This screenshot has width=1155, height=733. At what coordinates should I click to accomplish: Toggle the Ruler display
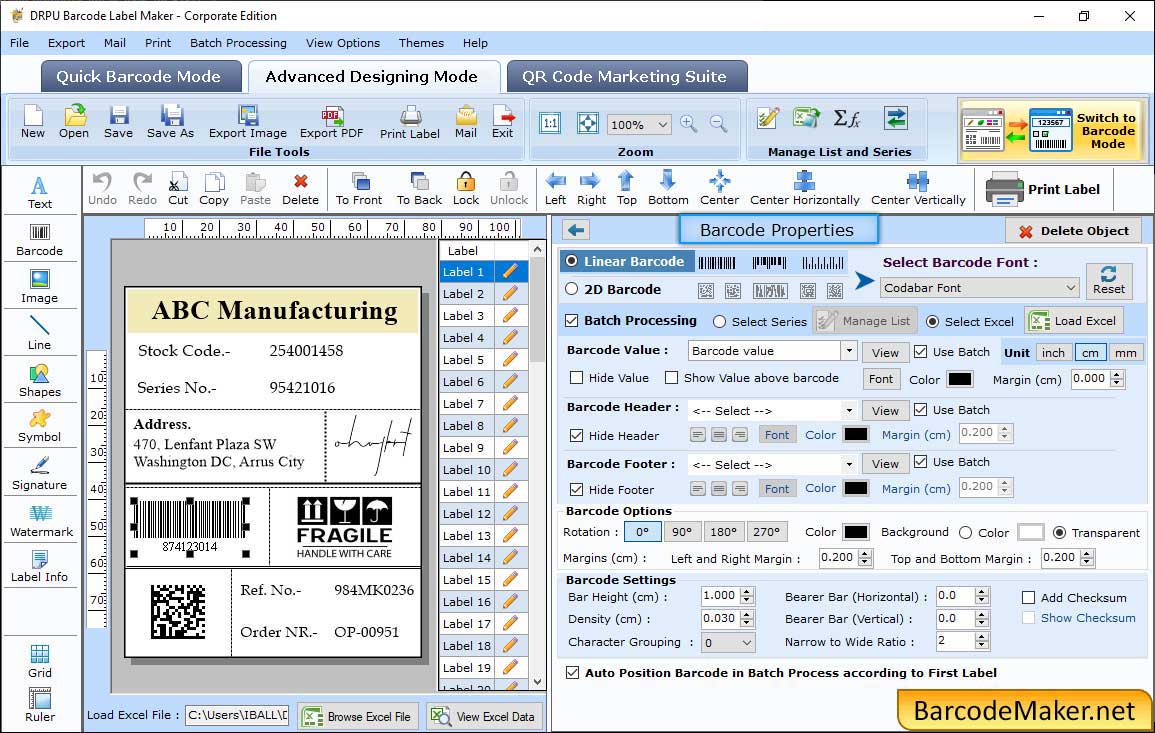click(40, 705)
